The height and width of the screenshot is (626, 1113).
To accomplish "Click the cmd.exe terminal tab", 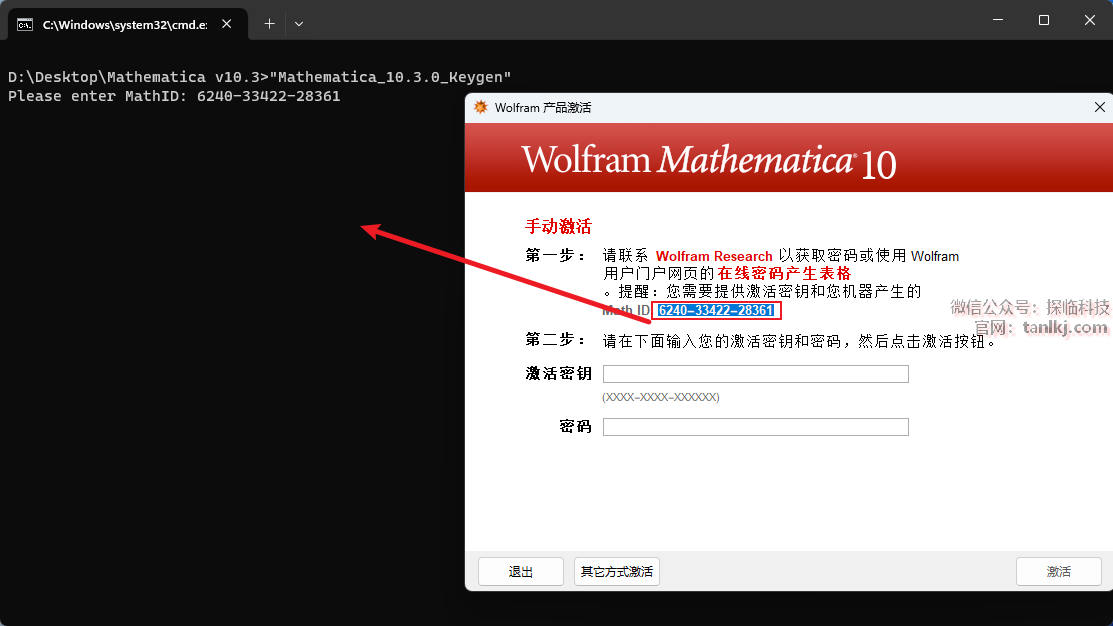I will pyautogui.click(x=128, y=24).
